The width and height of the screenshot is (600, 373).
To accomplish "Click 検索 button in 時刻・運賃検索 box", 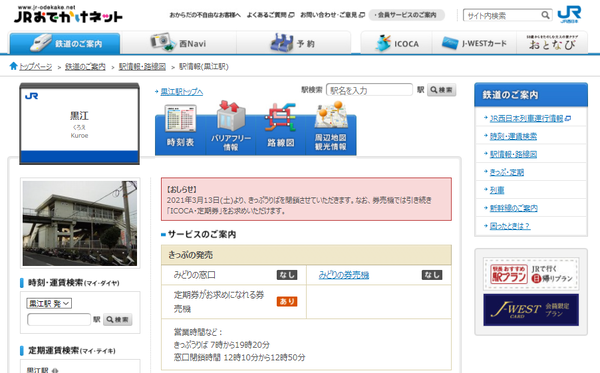I will pos(118,319).
